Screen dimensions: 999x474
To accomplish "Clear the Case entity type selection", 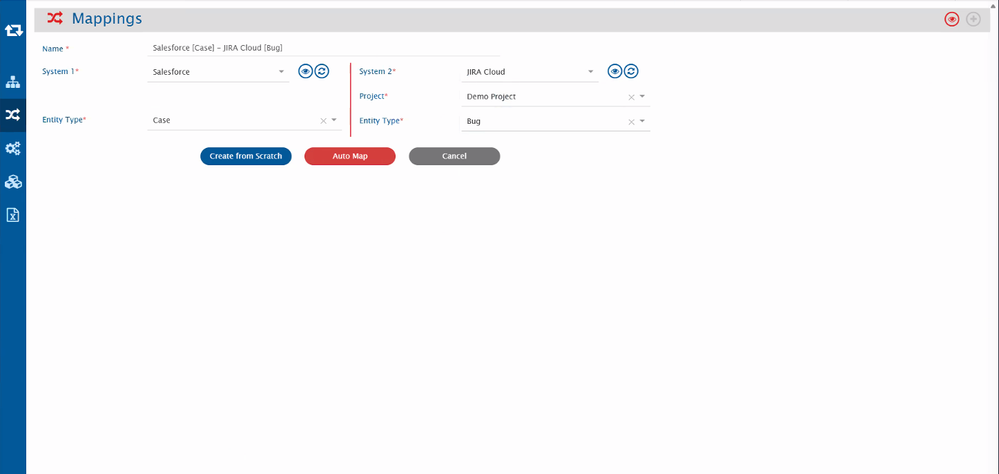I will [323, 120].
